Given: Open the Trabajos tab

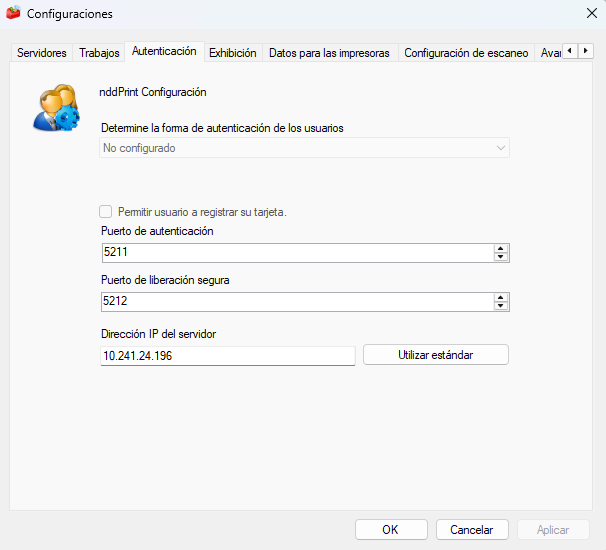Looking at the screenshot, I should 99,53.
